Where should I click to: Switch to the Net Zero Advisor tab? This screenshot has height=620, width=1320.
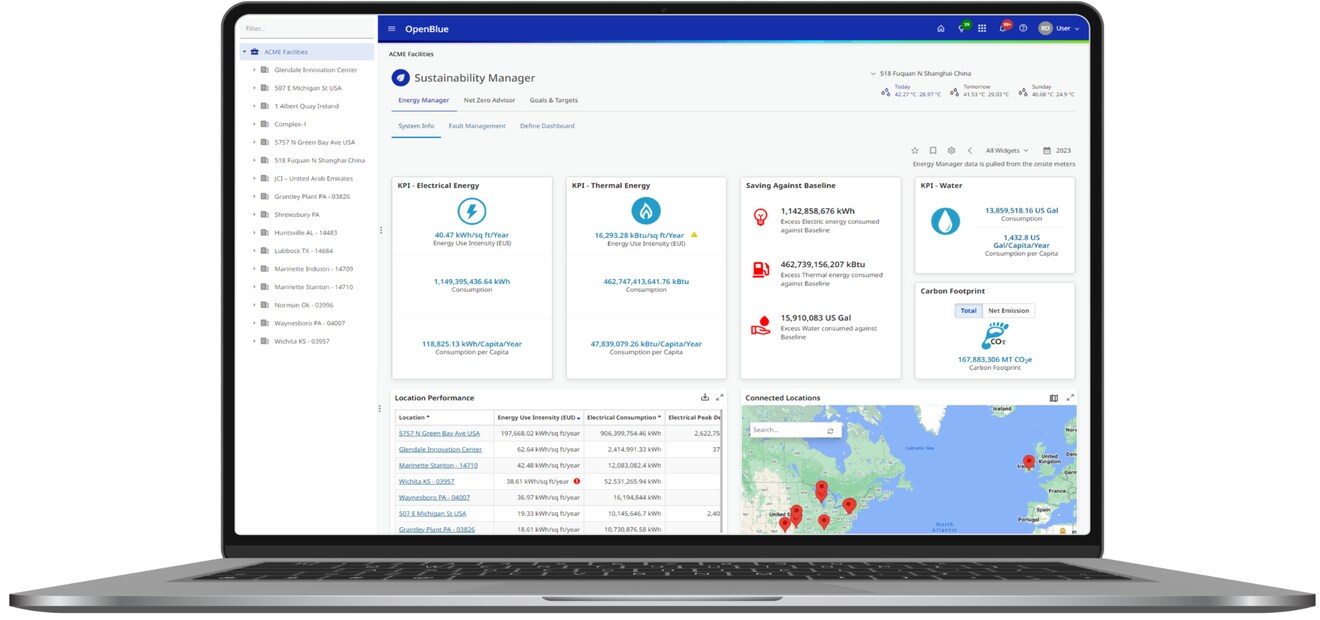click(x=489, y=101)
